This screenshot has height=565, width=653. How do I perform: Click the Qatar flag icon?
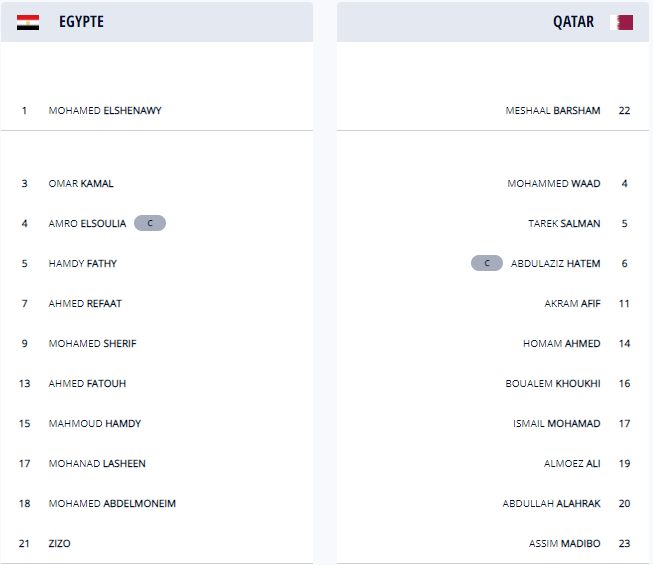tap(621, 22)
